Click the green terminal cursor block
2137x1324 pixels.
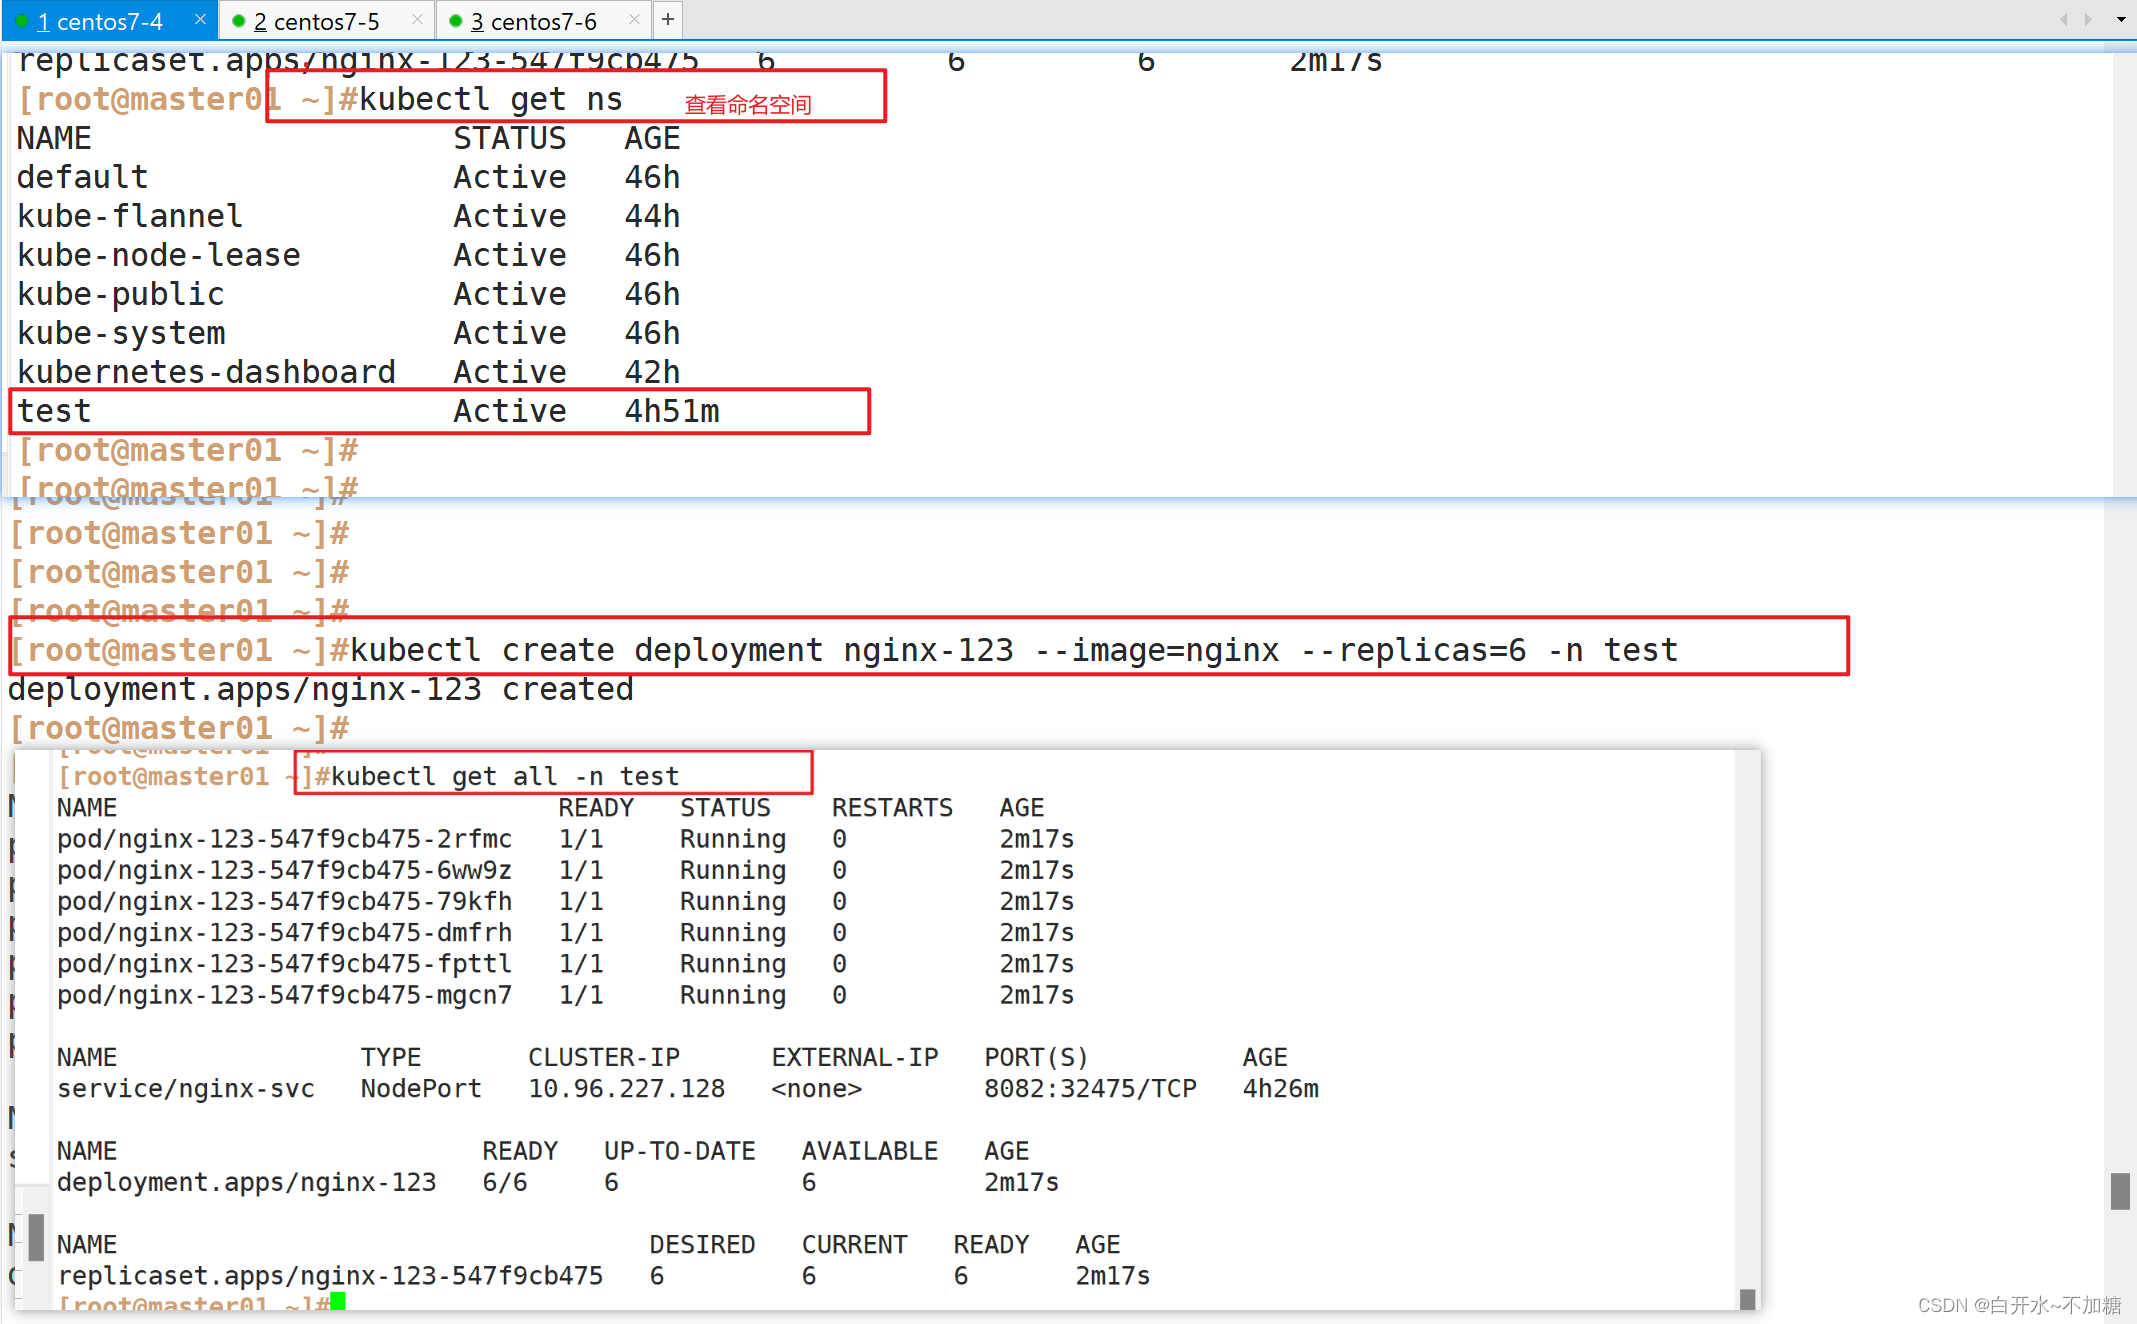[x=338, y=1301]
